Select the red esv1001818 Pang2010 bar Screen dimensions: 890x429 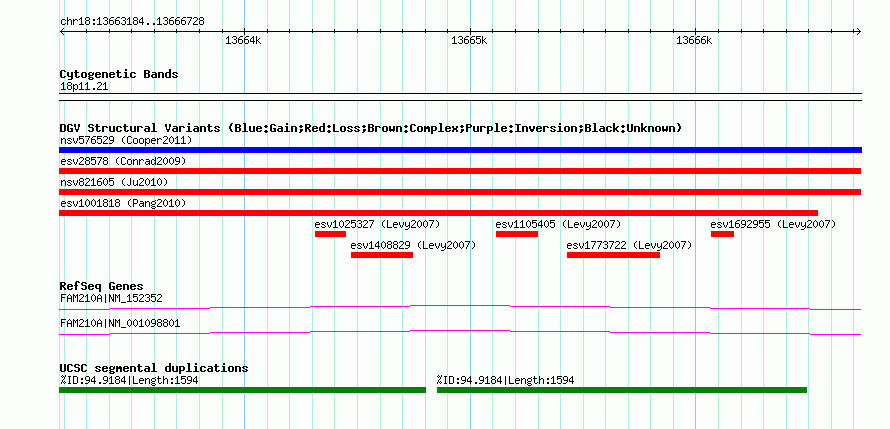(x=438, y=213)
